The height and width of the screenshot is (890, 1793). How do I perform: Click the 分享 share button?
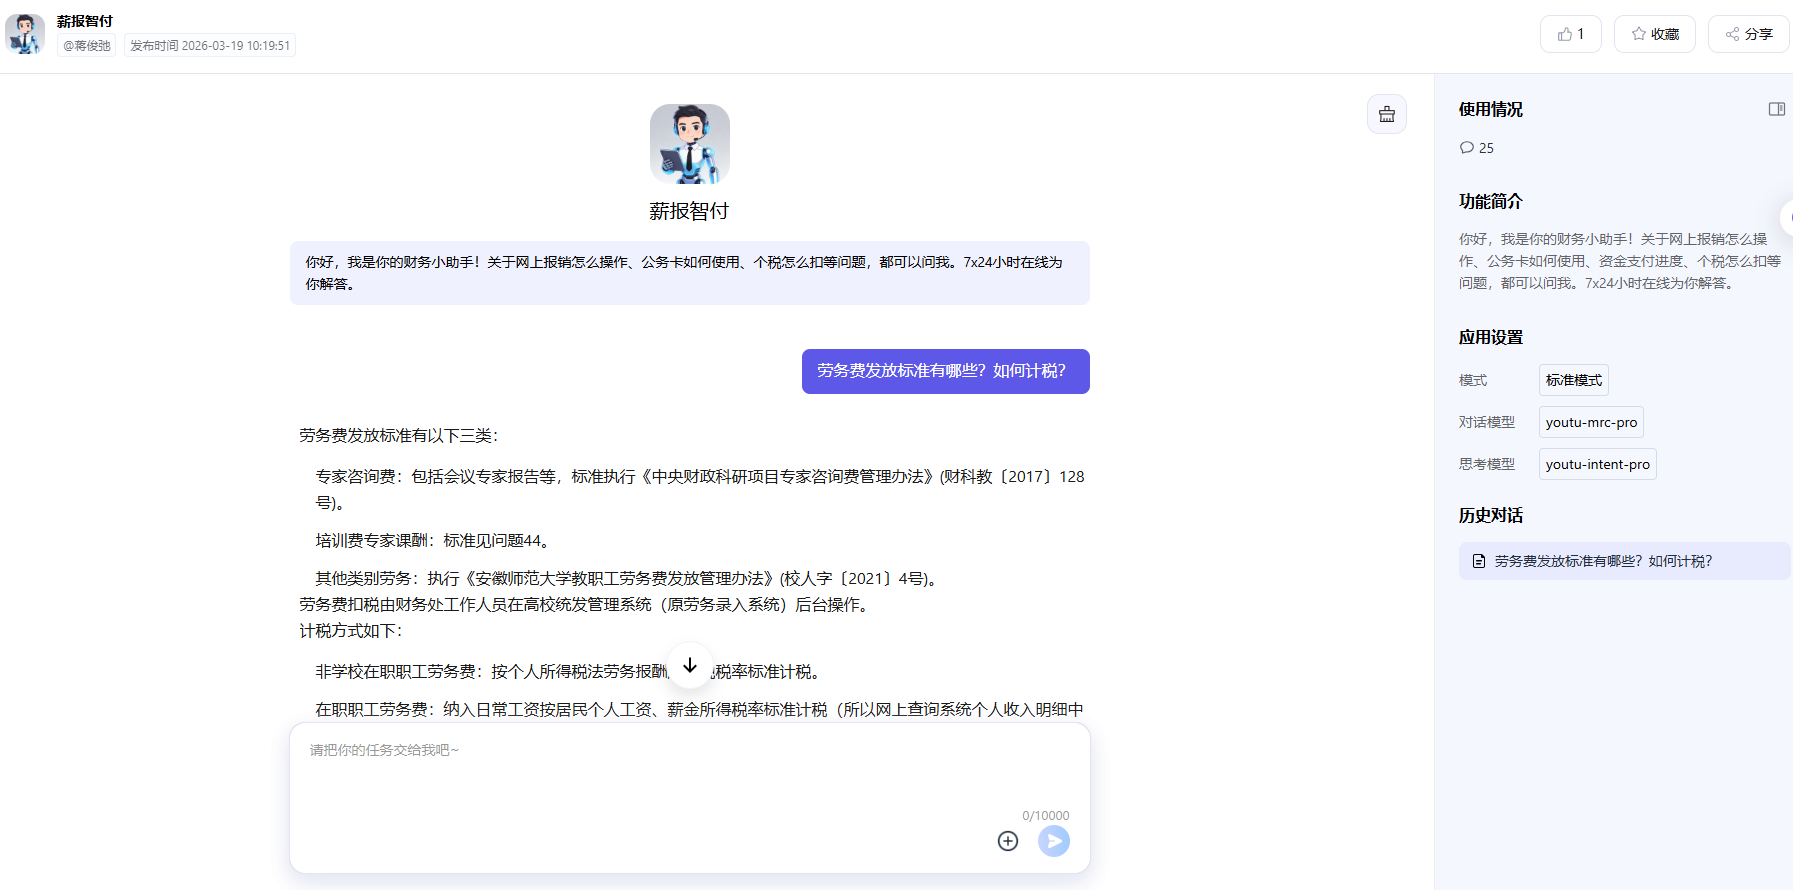tap(1748, 34)
